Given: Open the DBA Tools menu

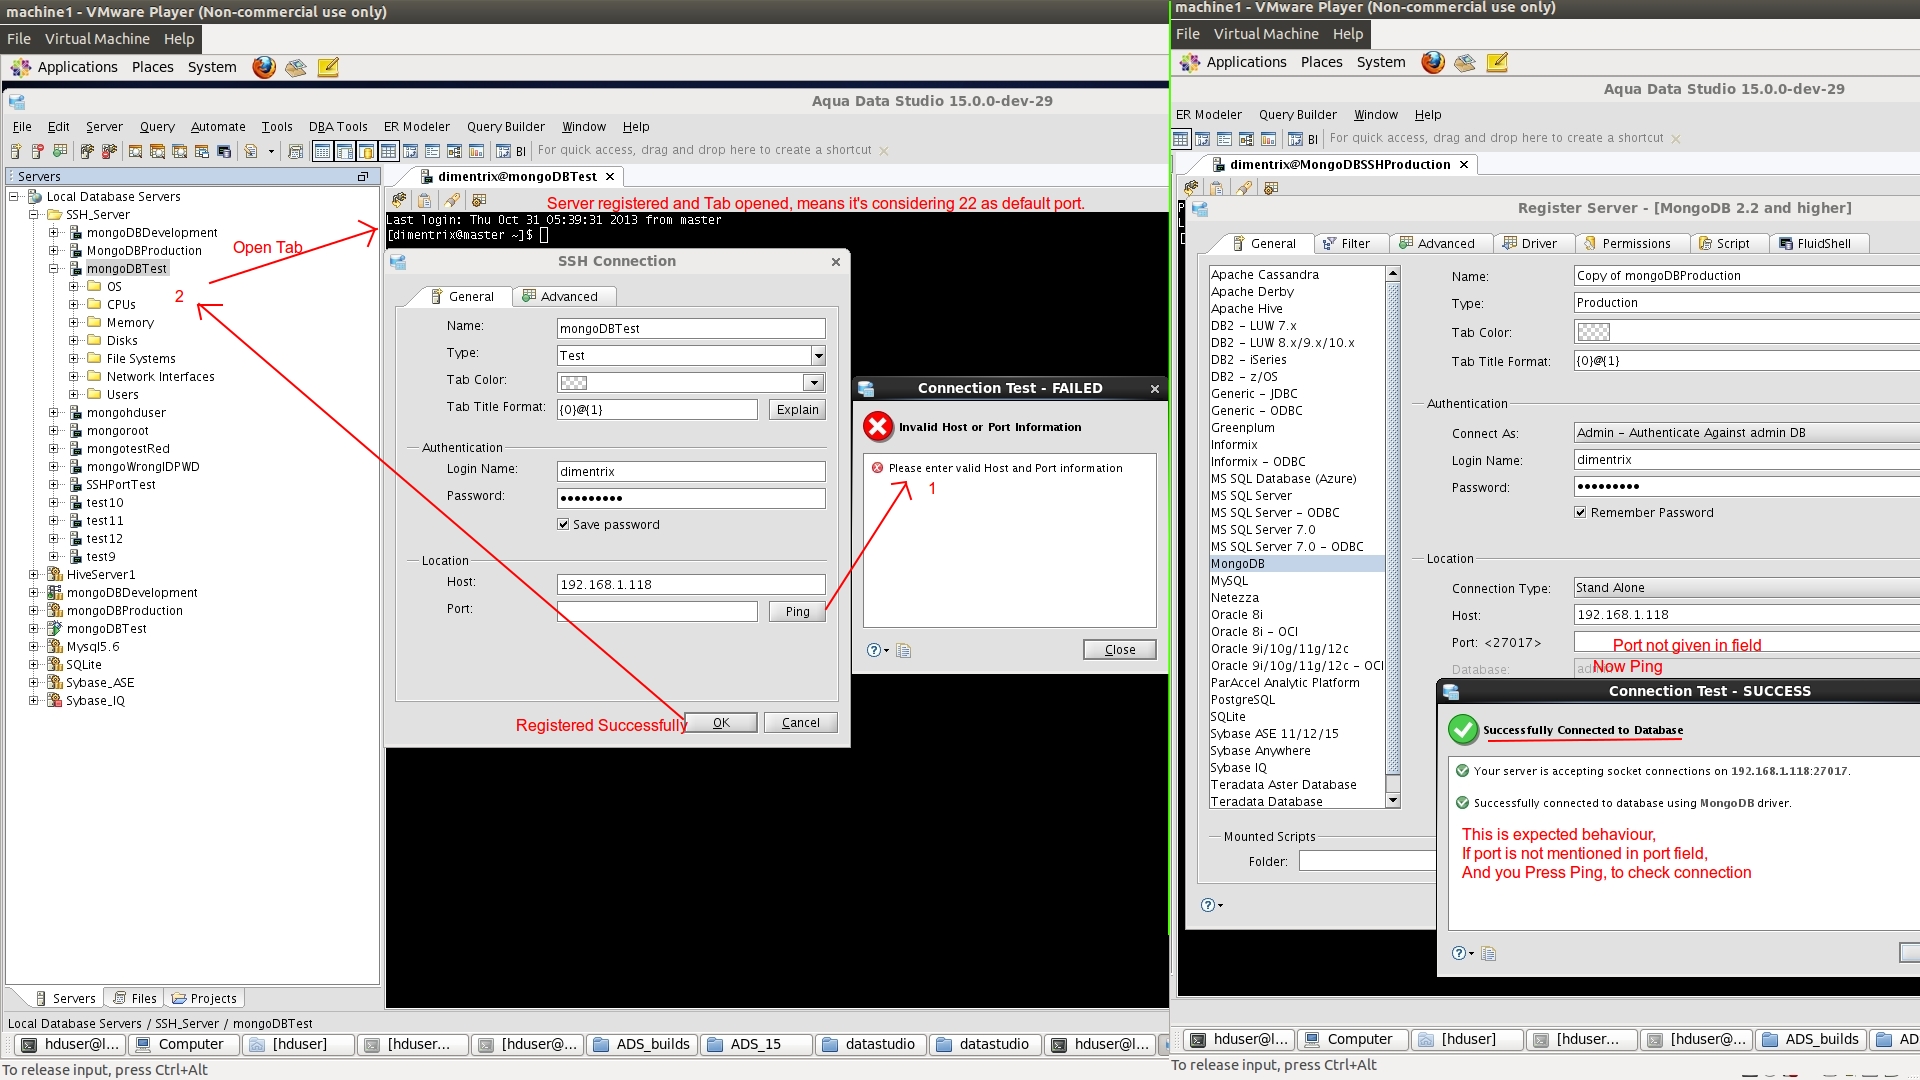Looking at the screenshot, I should (338, 127).
